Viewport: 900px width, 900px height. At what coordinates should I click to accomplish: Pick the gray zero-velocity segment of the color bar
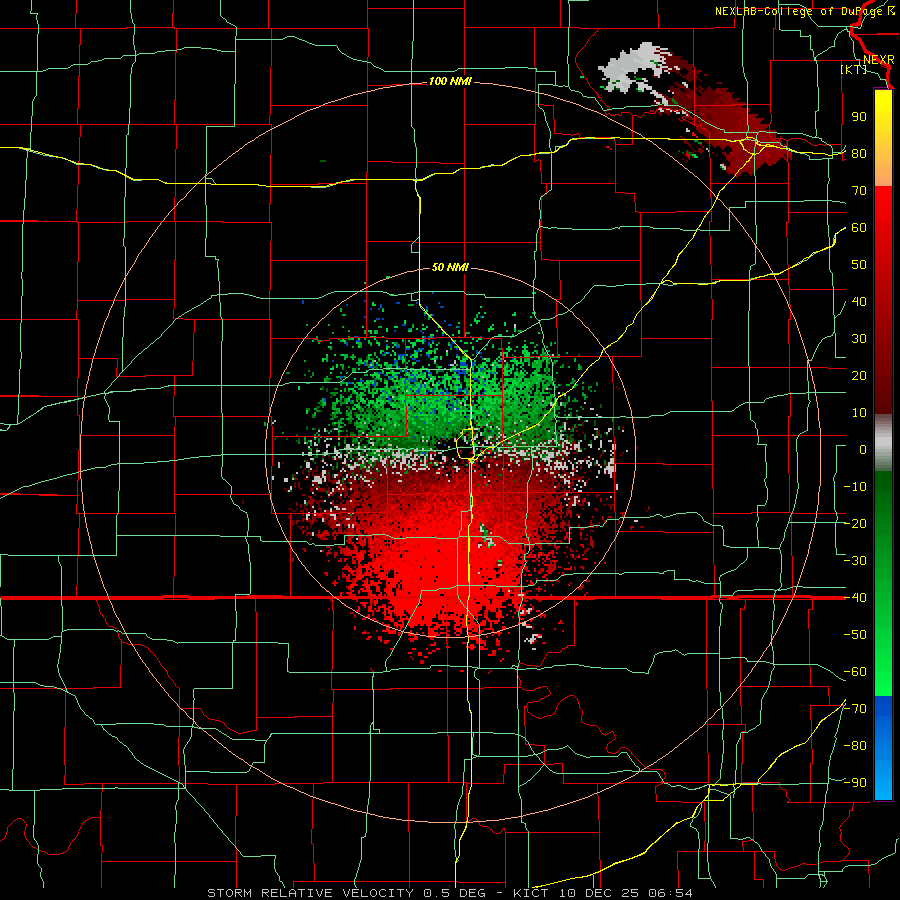tap(883, 443)
